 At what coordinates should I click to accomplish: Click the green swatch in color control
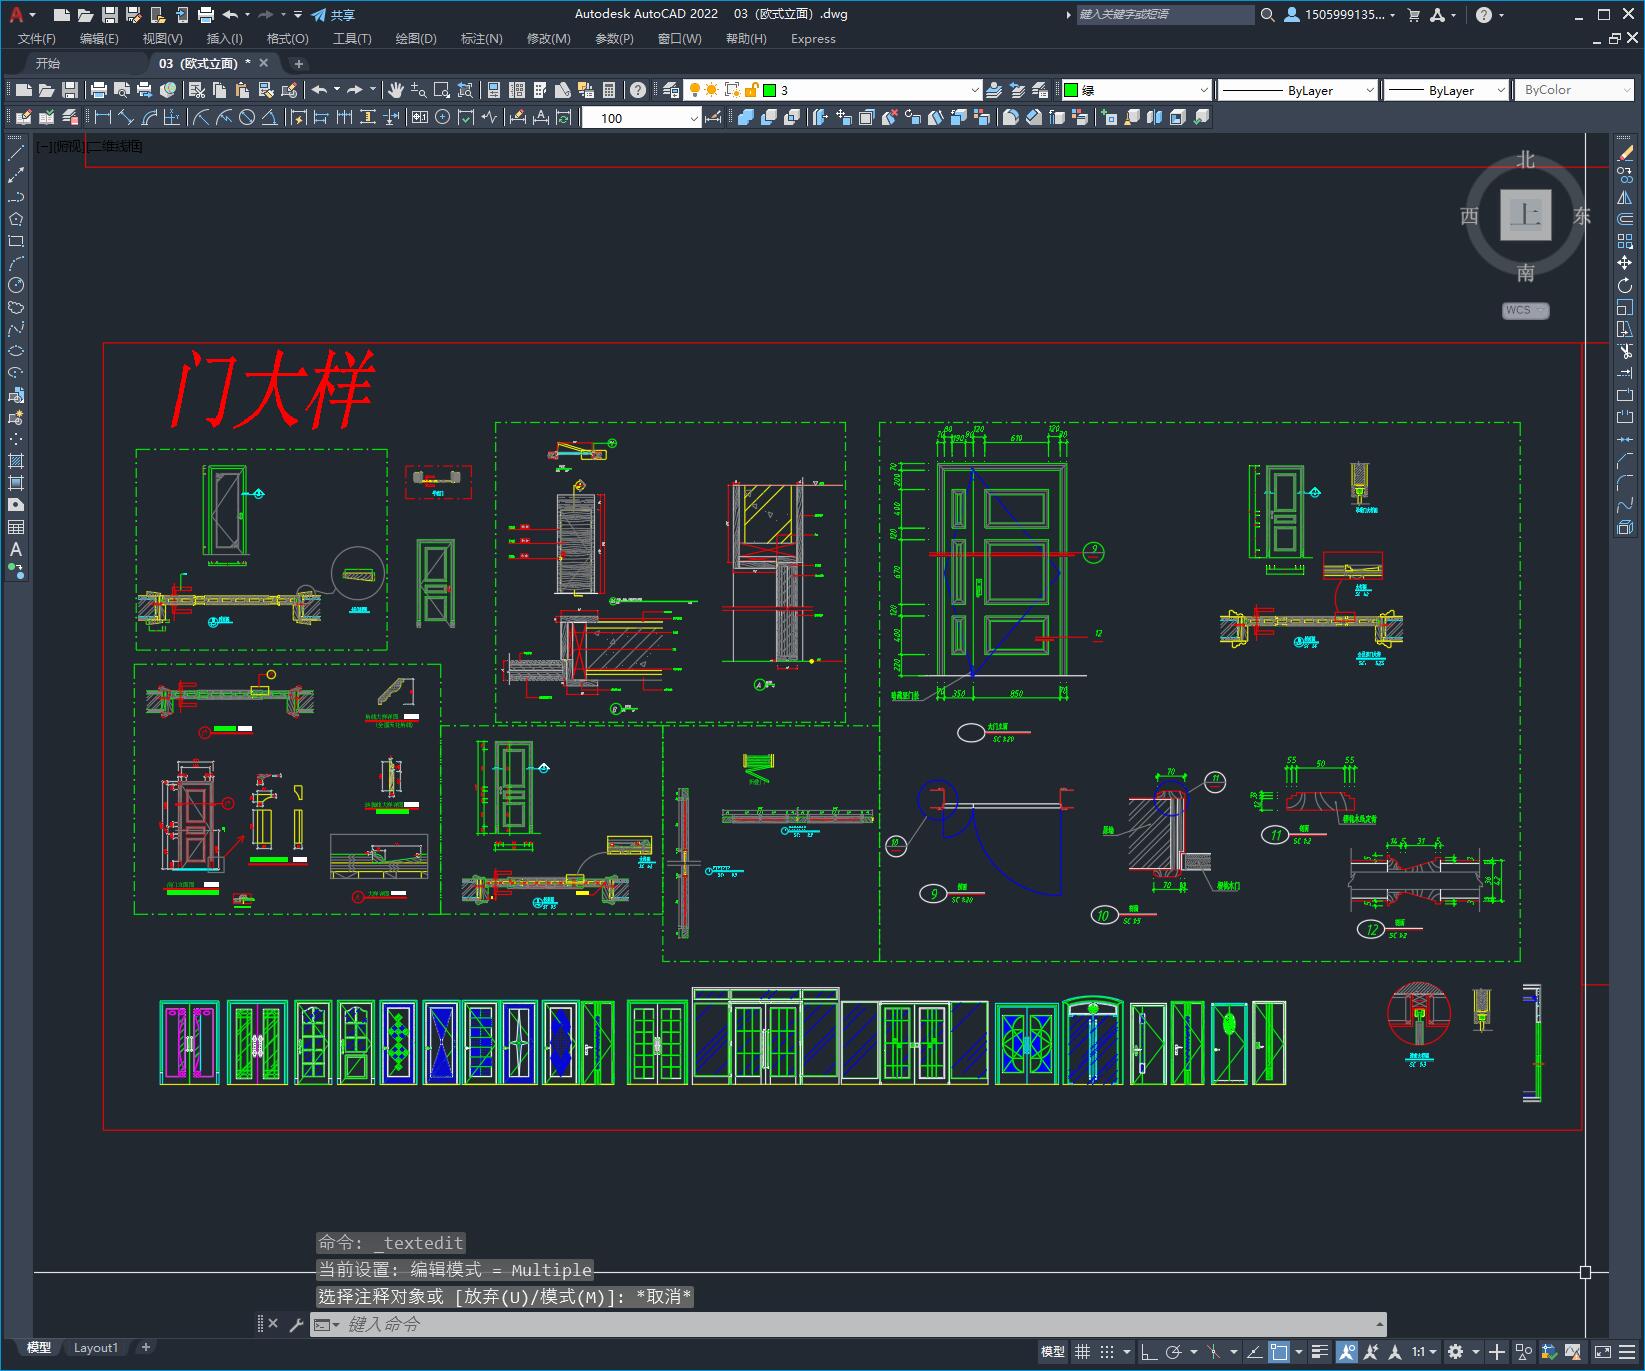1071,90
